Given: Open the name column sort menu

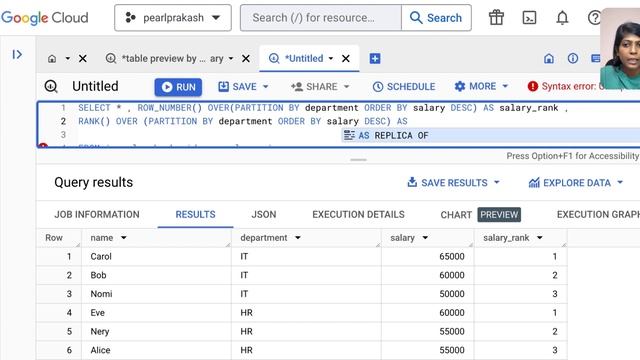Looking at the screenshot, I should [124, 238].
